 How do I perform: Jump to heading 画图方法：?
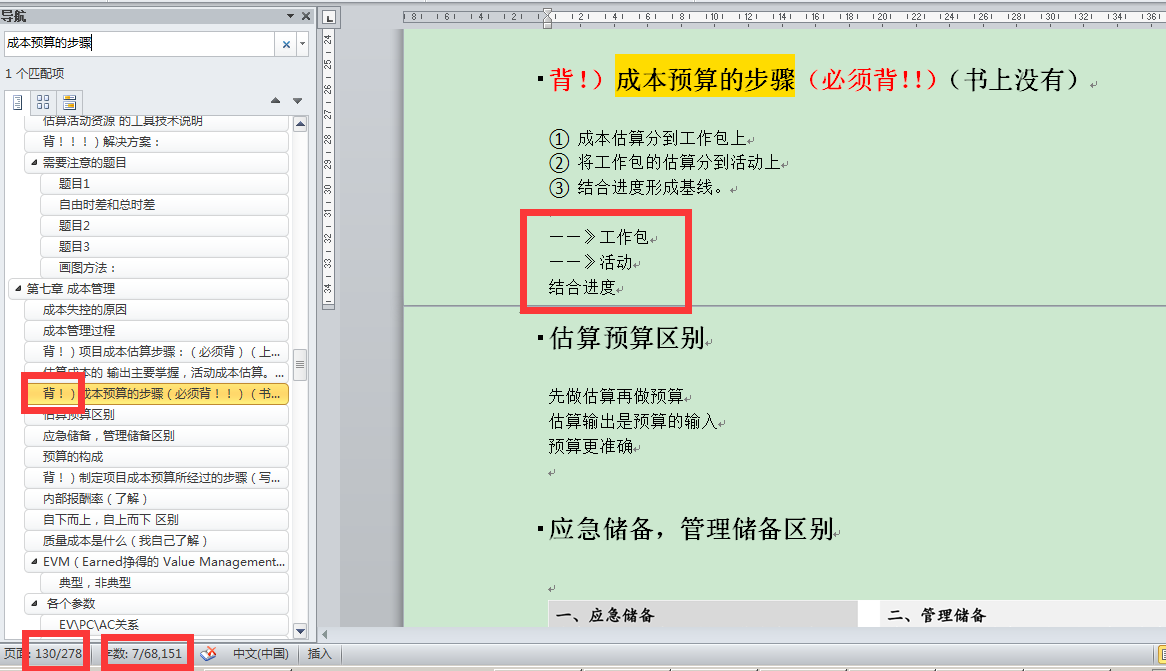pyautogui.click(x=164, y=268)
